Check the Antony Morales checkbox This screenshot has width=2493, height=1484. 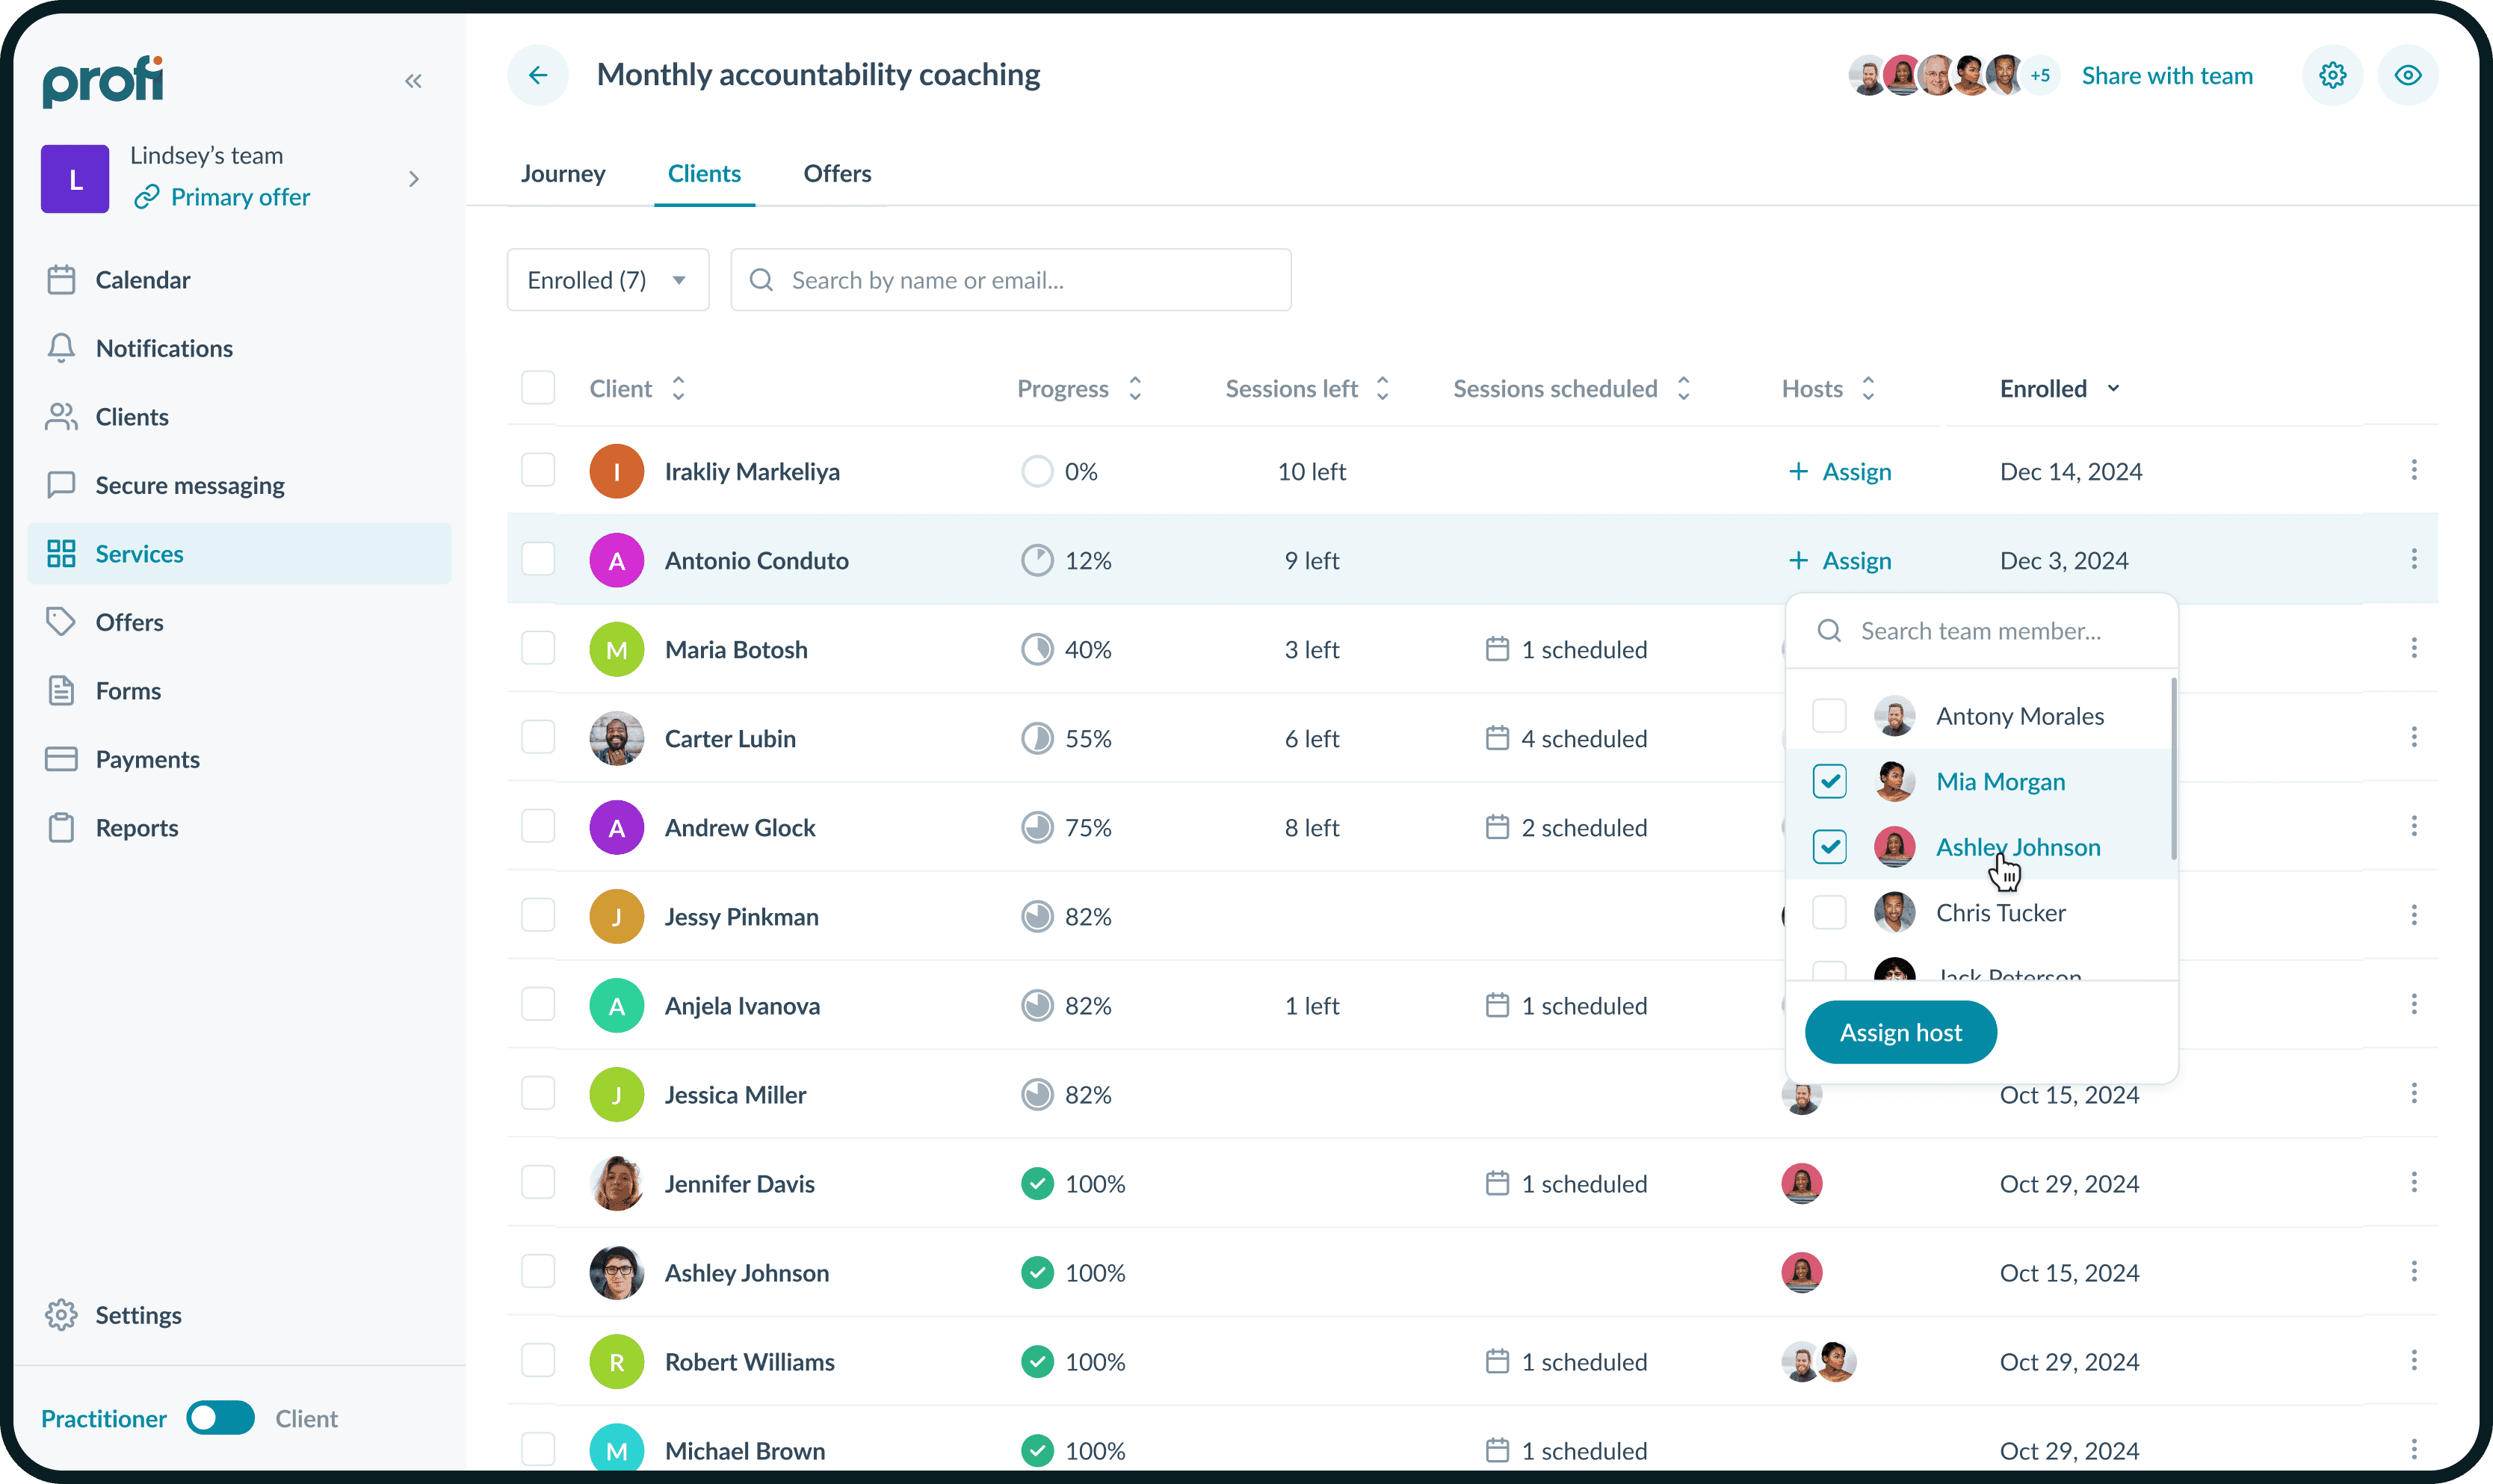(x=1829, y=716)
